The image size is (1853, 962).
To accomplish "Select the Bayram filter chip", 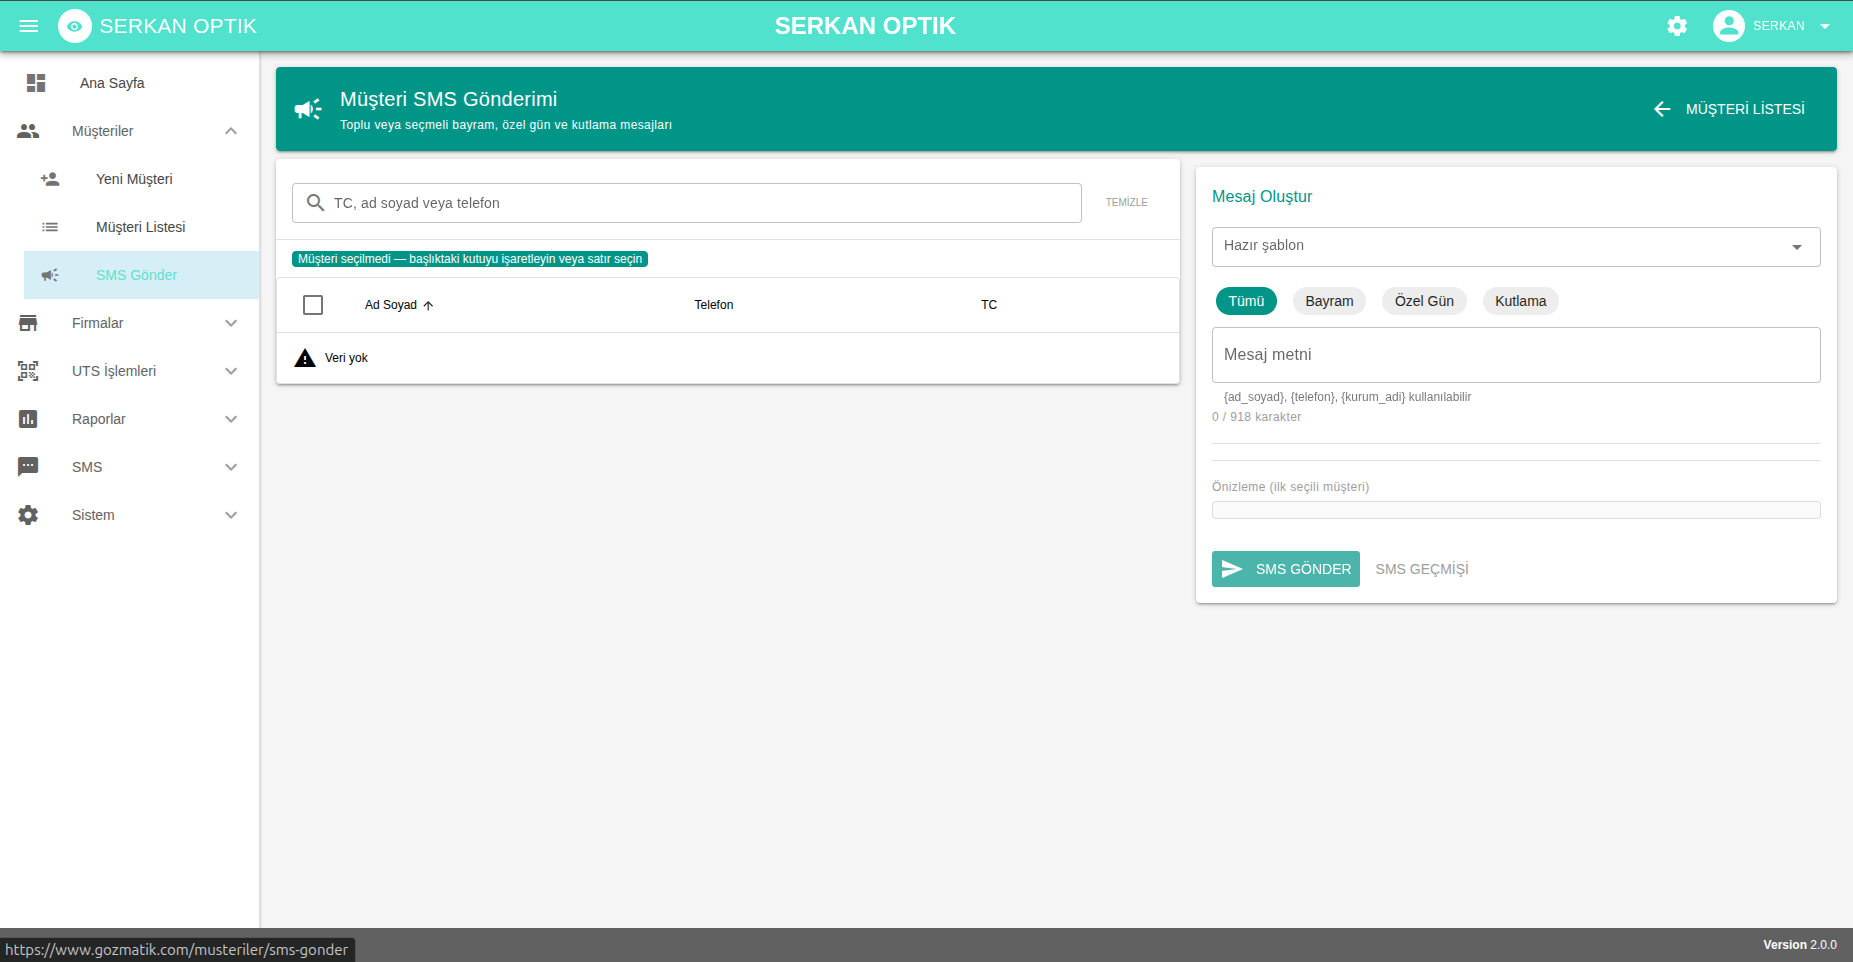I will pyautogui.click(x=1329, y=301).
